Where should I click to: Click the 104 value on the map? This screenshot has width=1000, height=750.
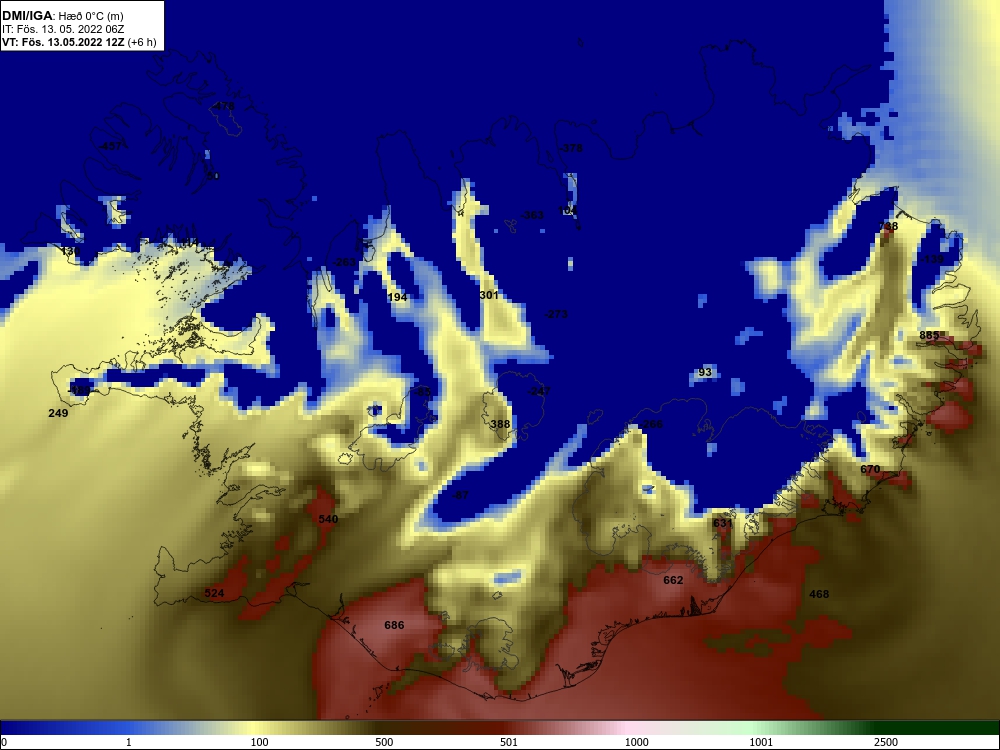pyautogui.click(x=568, y=210)
